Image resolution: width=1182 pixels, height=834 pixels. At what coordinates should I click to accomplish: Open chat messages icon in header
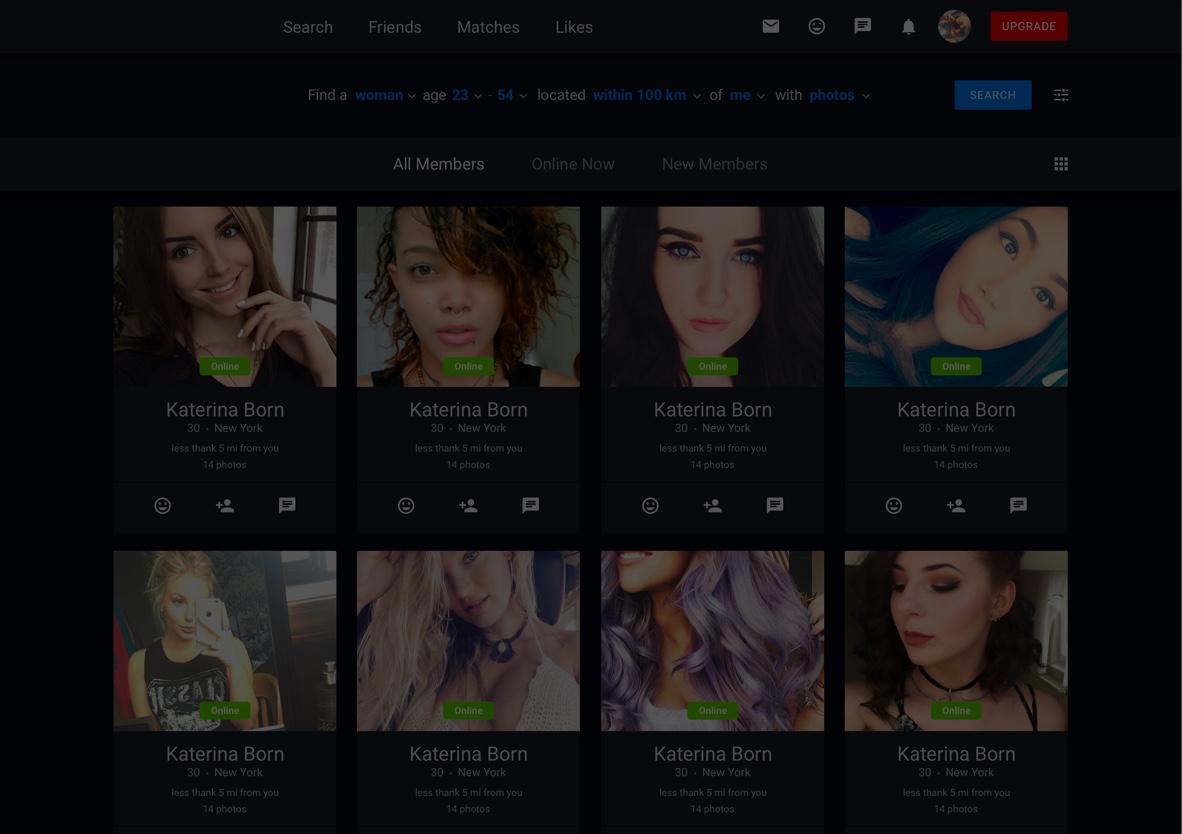pyautogui.click(x=862, y=27)
